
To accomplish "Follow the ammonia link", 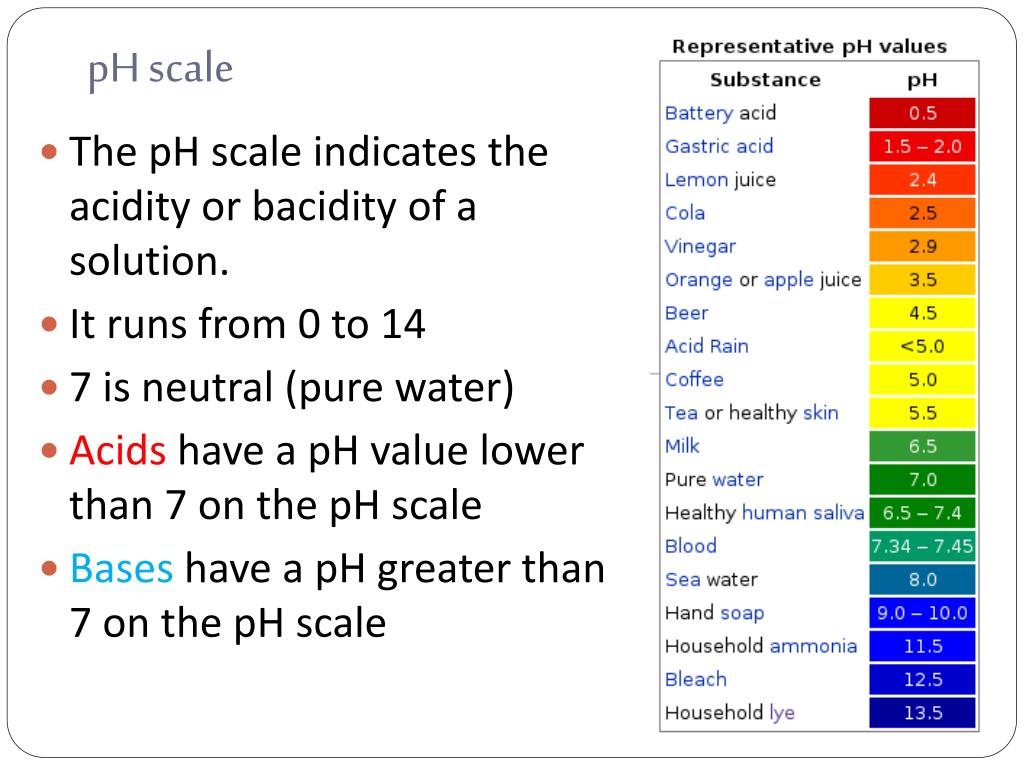I will [813, 646].
